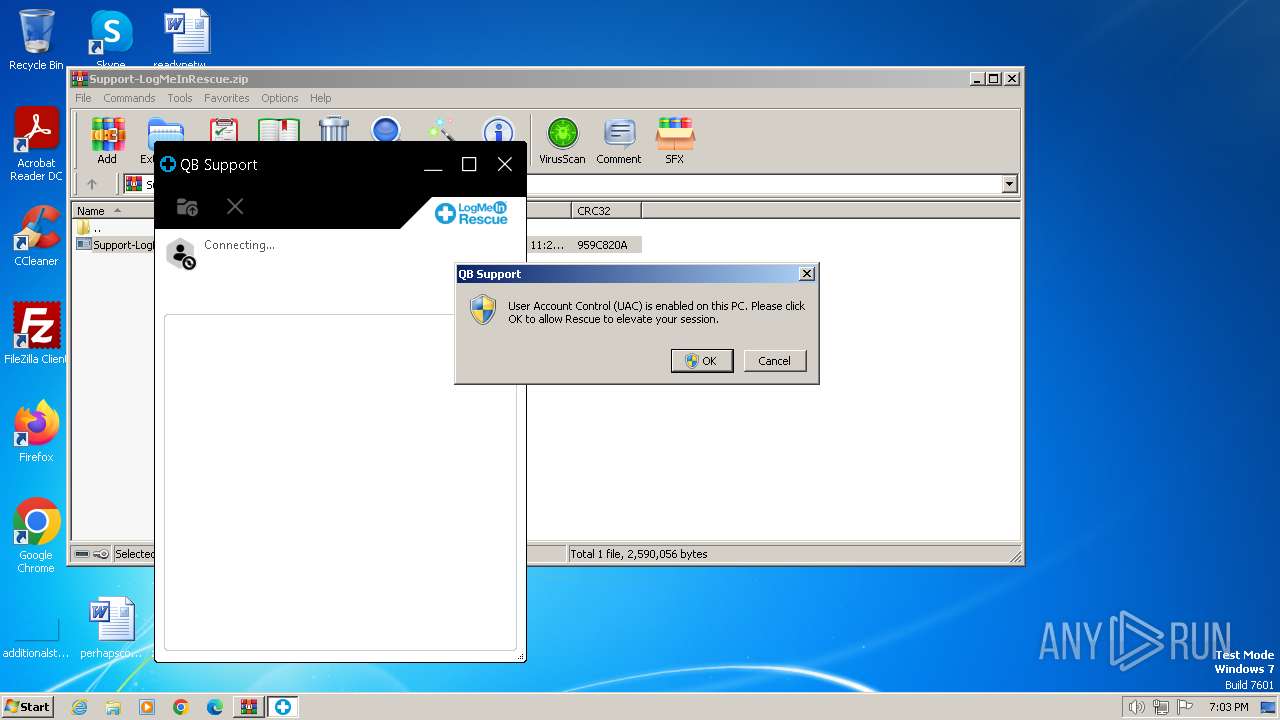The image size is (1280, 720).
Task: Run VirusScan from the WinRAR toolbar
Action: pyautogui.click(x=562, y=140)
